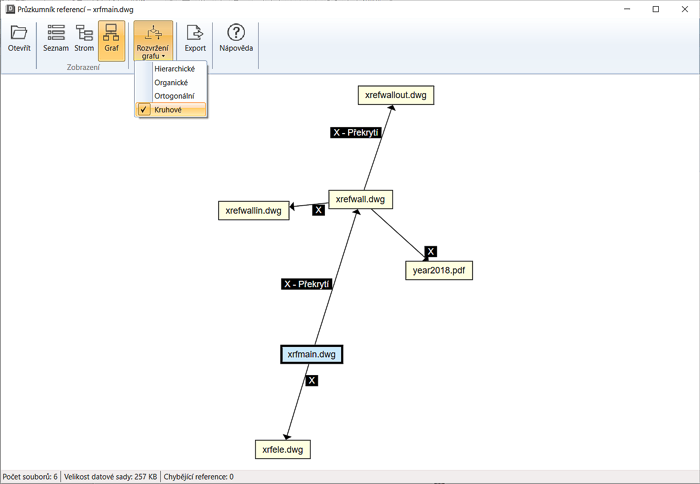Image resolution: width=700 pixels, height=484 pixels.
Task: Switch to Seznam list view
Action: 56,34
